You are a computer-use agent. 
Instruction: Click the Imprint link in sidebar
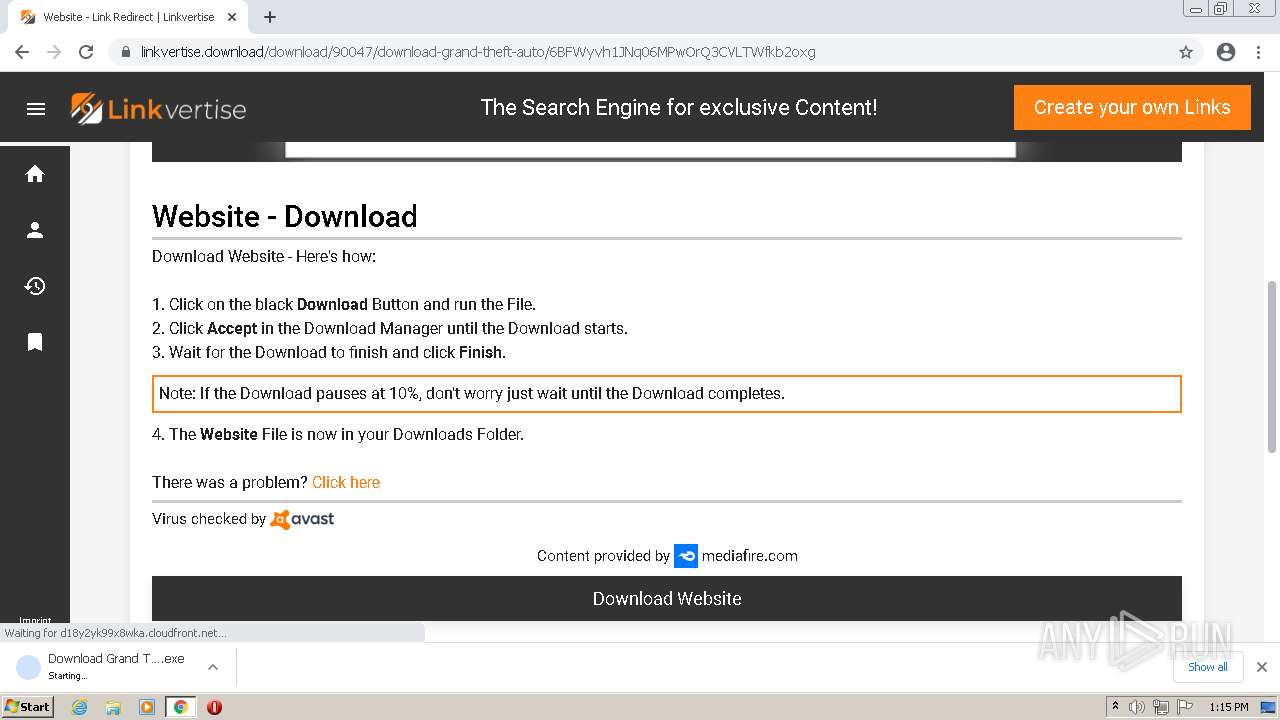tap(35, 621)
